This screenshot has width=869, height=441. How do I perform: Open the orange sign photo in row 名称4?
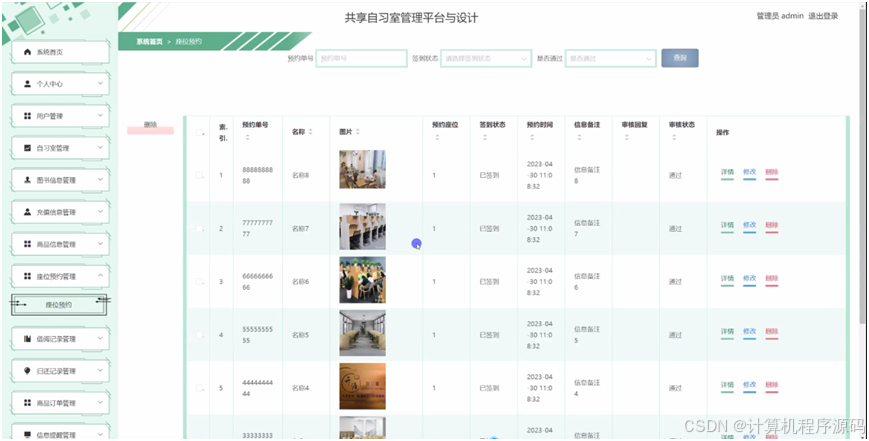pos(362,386)
